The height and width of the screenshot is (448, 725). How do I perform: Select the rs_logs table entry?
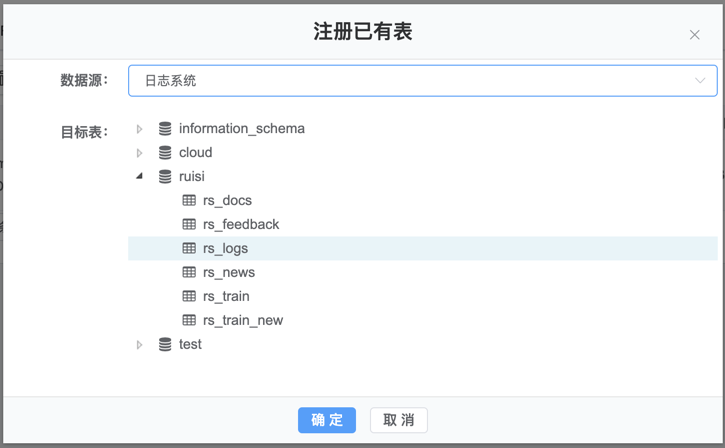point(225,249)
